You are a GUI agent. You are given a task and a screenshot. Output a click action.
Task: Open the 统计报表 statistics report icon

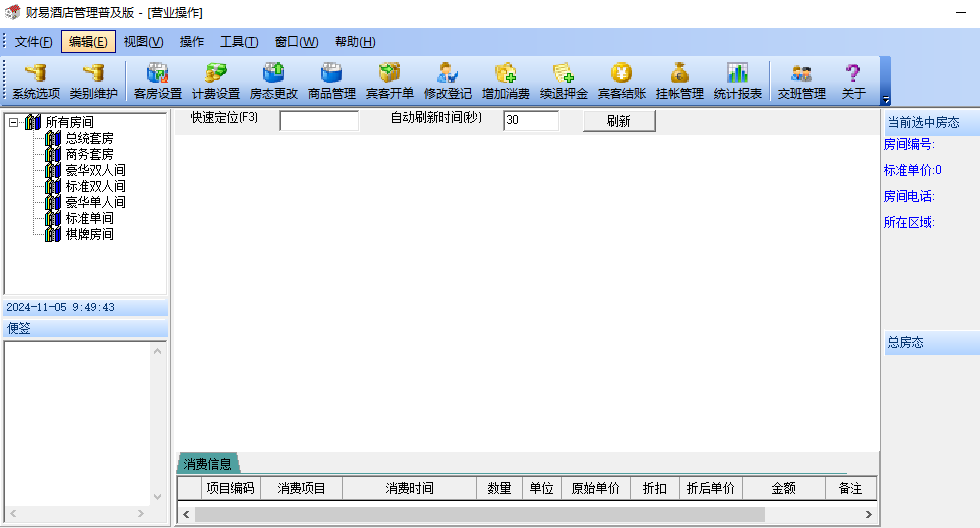tap(737, 81)
